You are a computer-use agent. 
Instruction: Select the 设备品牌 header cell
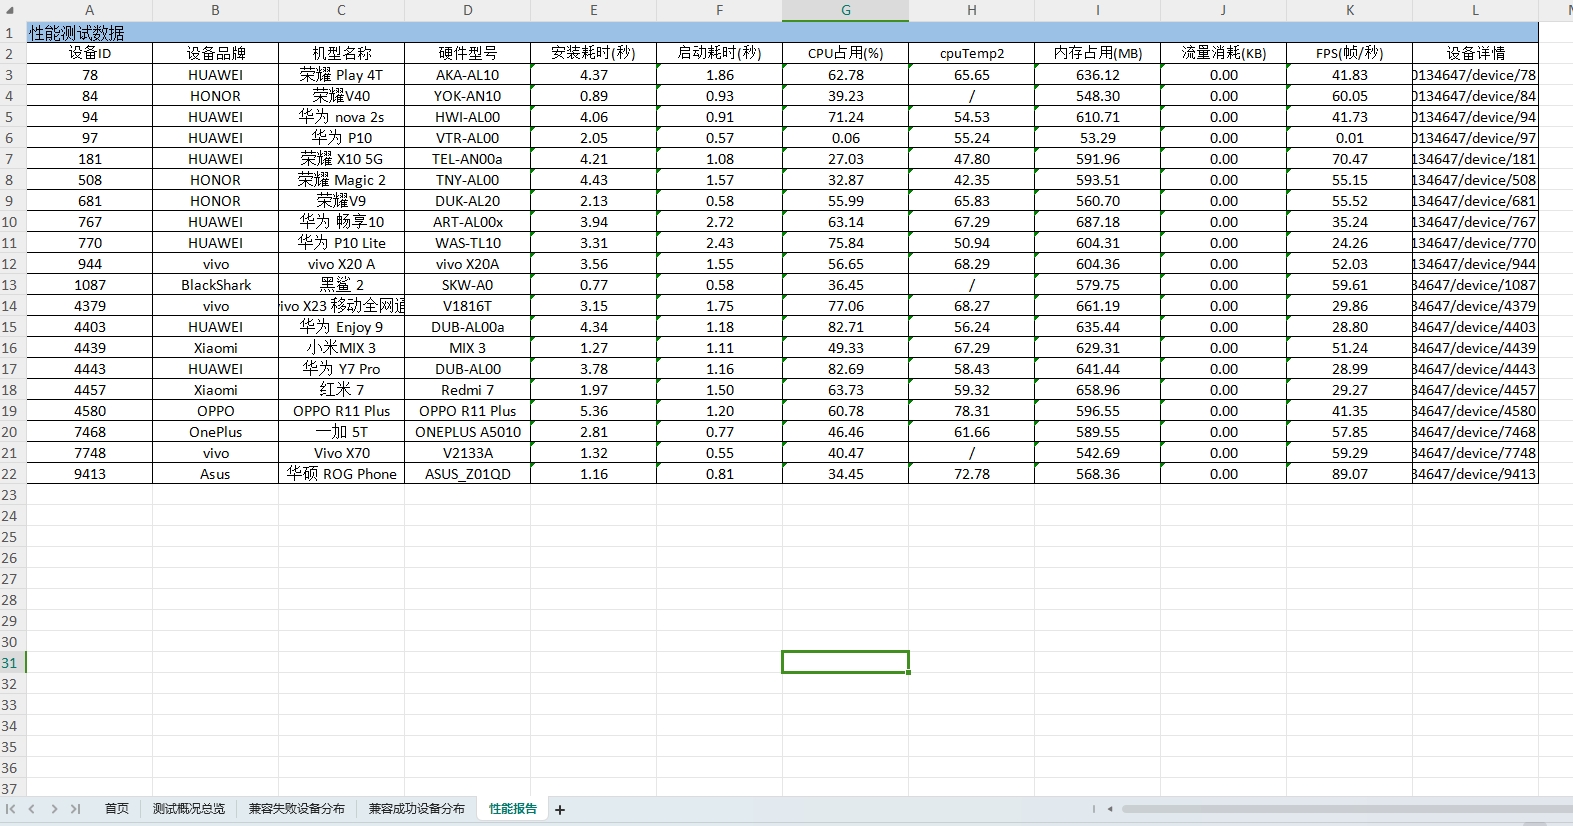[215, 53]
